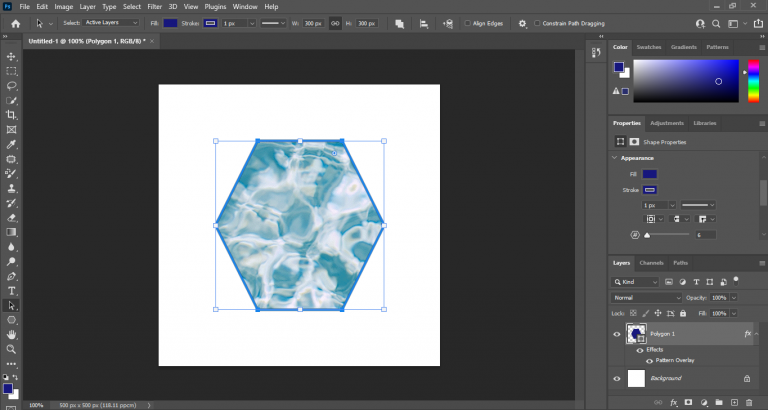This screenshot has height=410, width=768.
Task: Select the Horizontal Type tool
Action: pyautogui.click(x=11, y=291)
